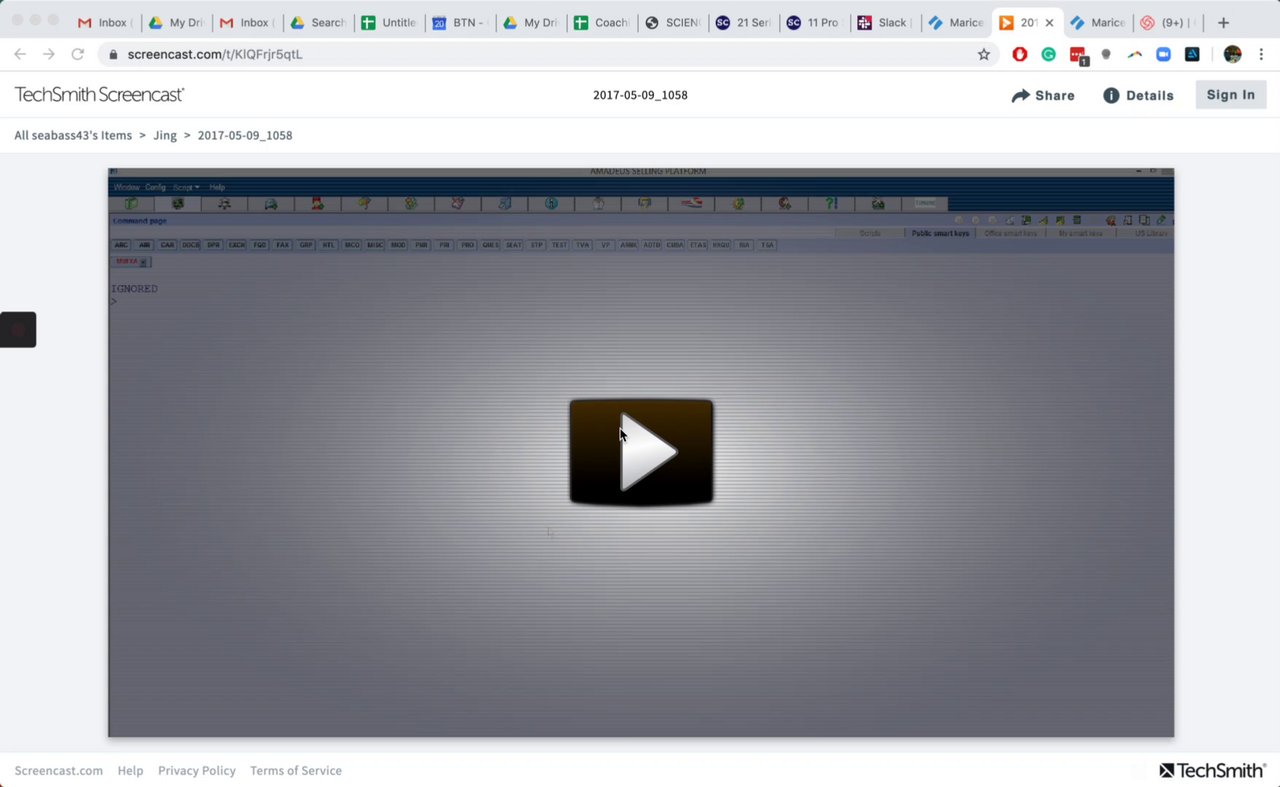
Task: Go back with browser back arrow
Action: [20, 54]
